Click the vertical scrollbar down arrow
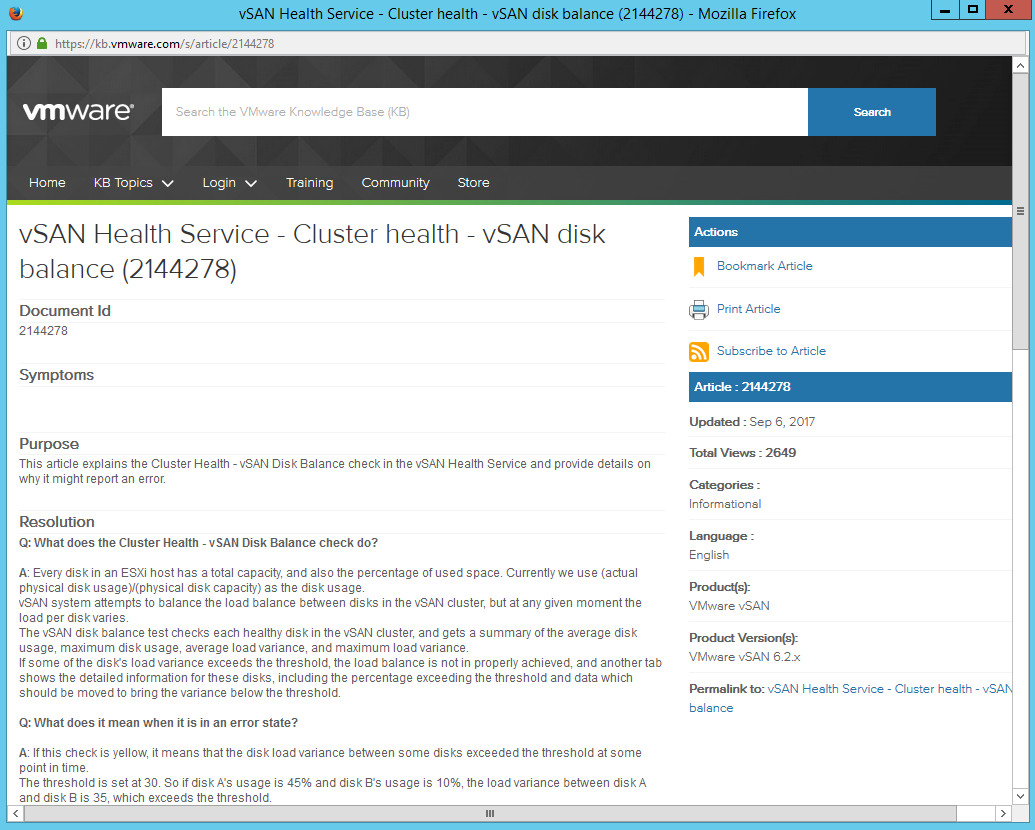This screenshot has height=830, width=1035. (1020, 796)
